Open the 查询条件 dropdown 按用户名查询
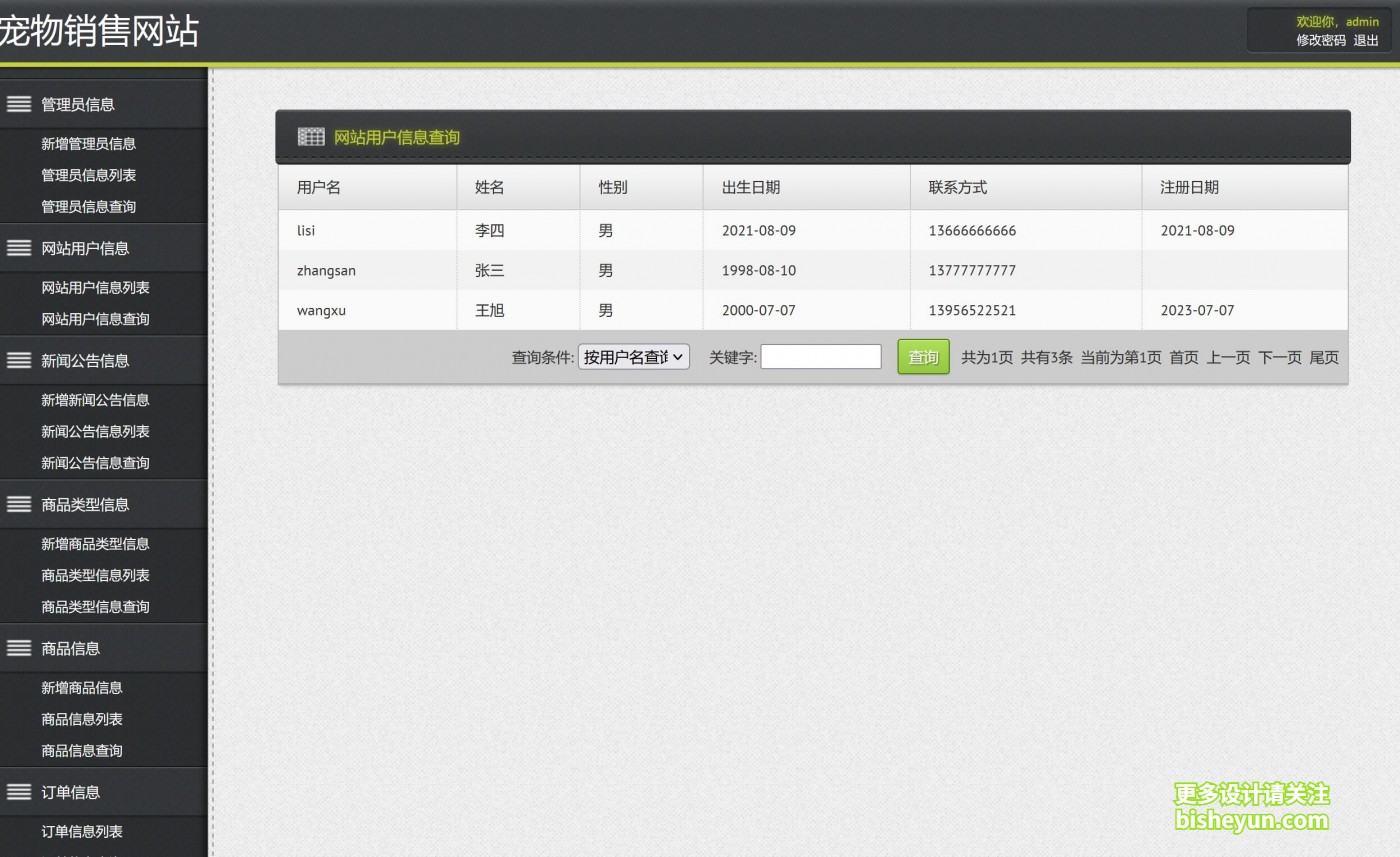The width and height of the screenshot is (1400, 857). point(634,357)
